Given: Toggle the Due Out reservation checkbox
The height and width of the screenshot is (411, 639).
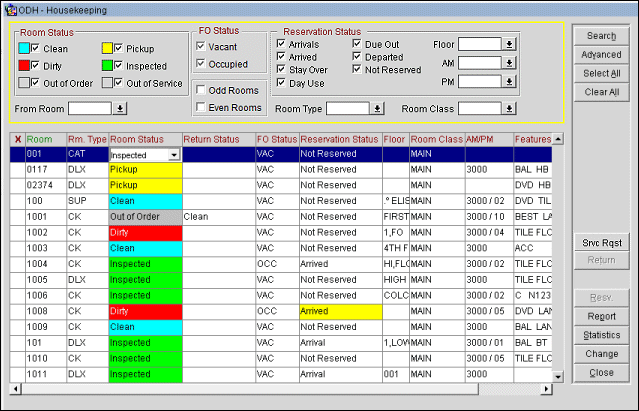Looking at the screenshot, I should pyautogui.click(x=358, y=45).
